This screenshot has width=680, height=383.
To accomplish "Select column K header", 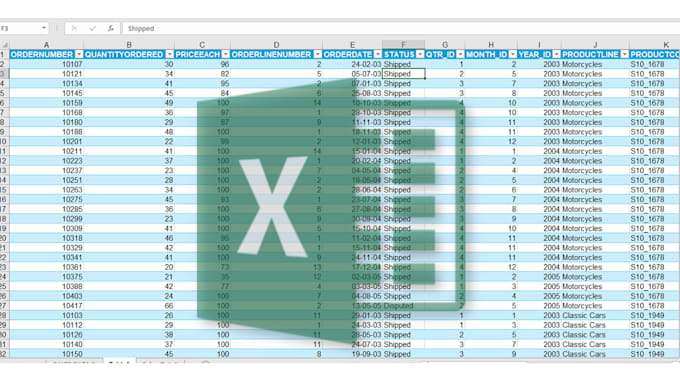I will click(655, 45).
